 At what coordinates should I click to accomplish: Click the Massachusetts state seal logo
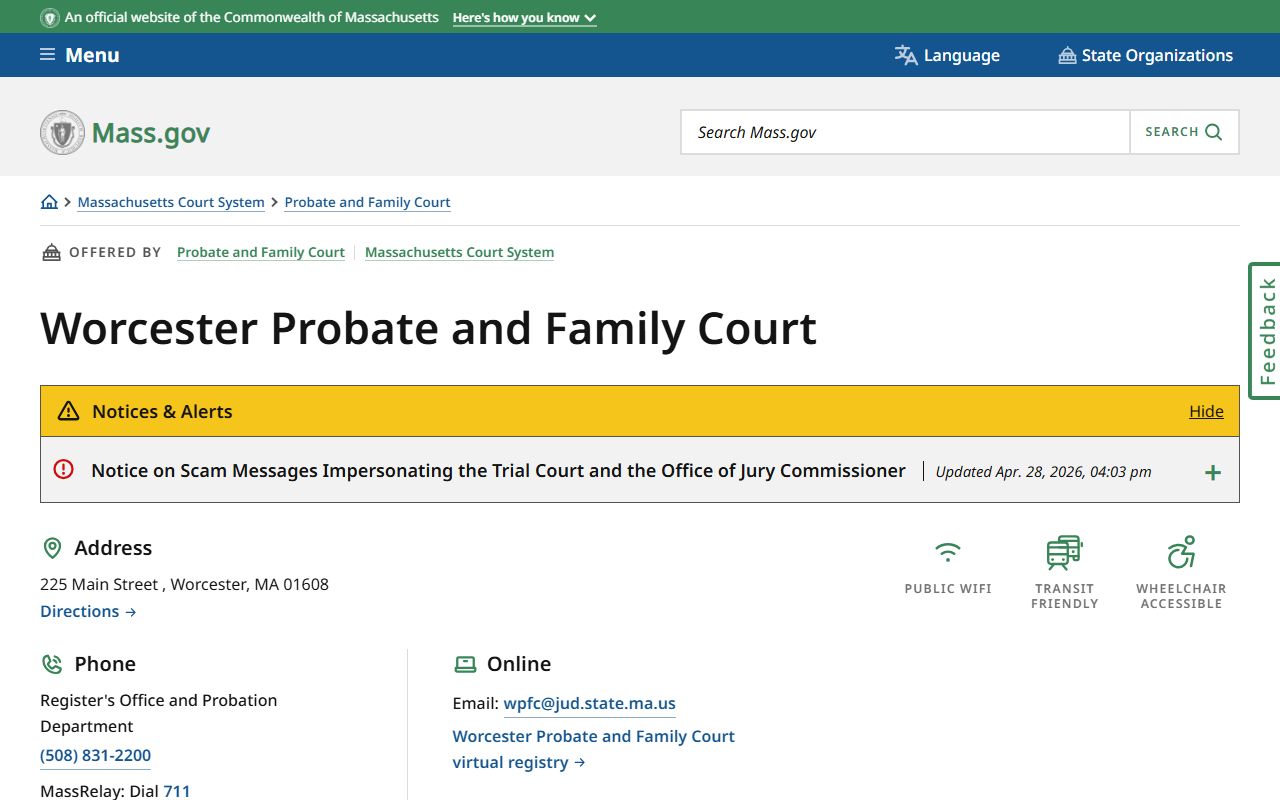[62, 132]
